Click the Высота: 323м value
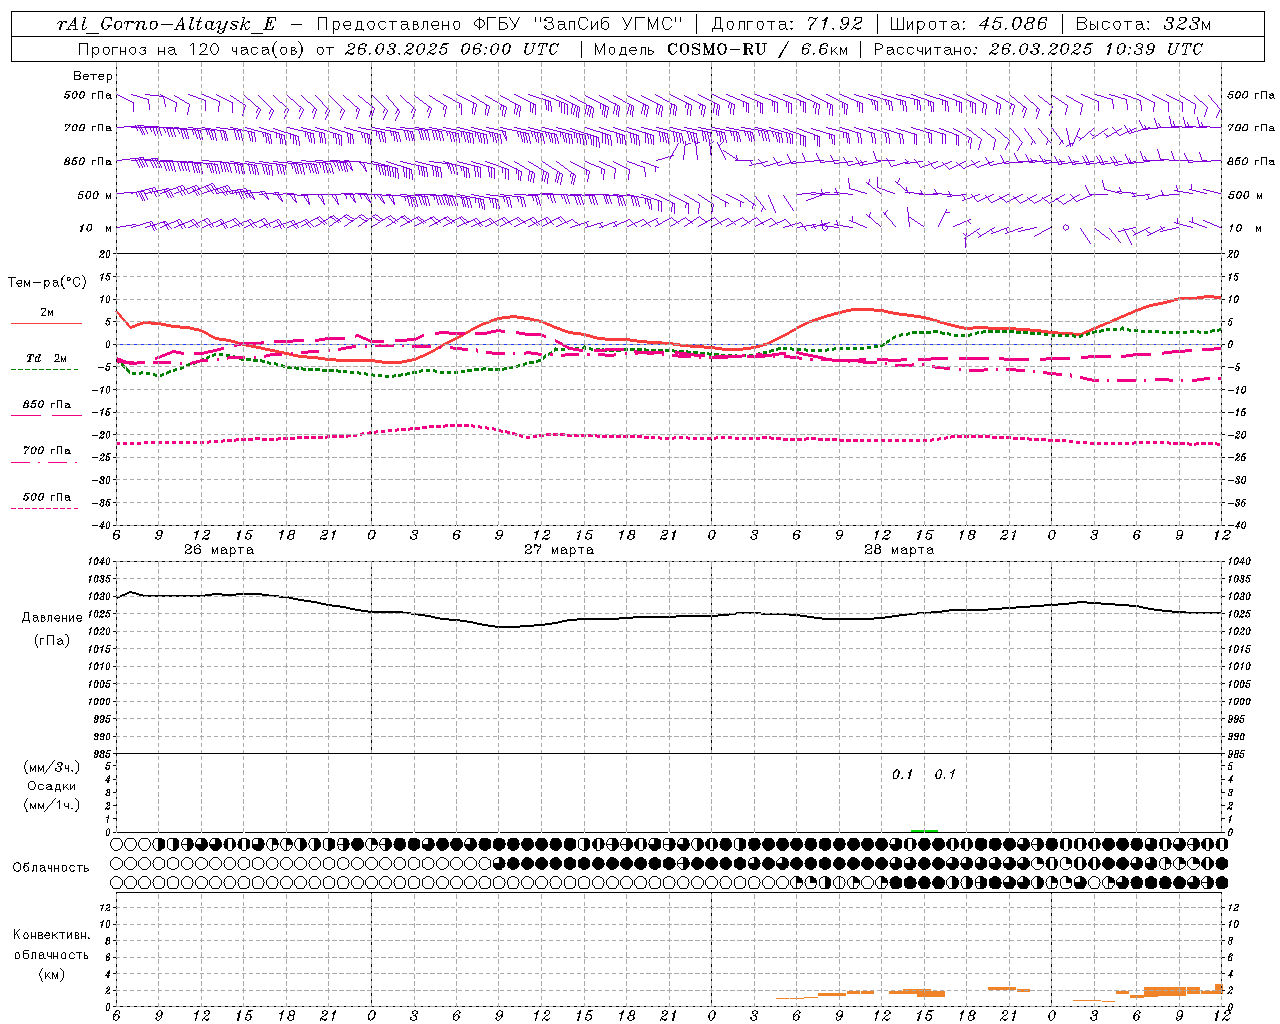Viewport: 1280px width, 1024px height. [x=1143, y=25]
